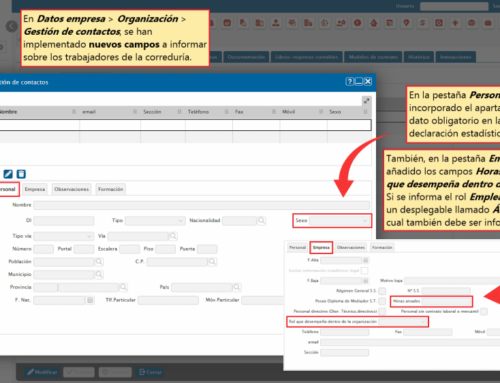Expand the Tipo vía dropdown

(63, 236)
